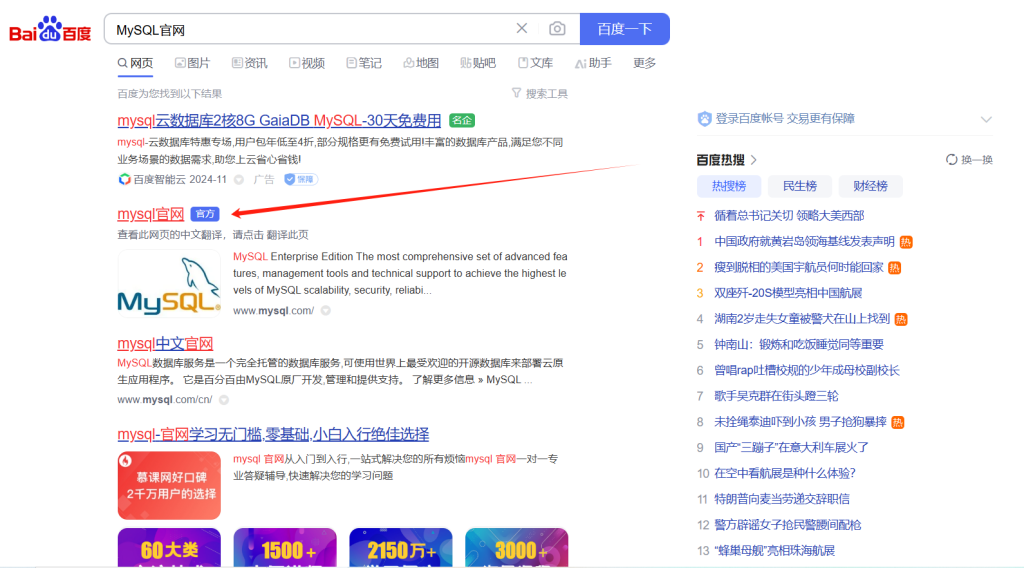Open 在空中看航展是种什么体验?

[x=784, y=473]
